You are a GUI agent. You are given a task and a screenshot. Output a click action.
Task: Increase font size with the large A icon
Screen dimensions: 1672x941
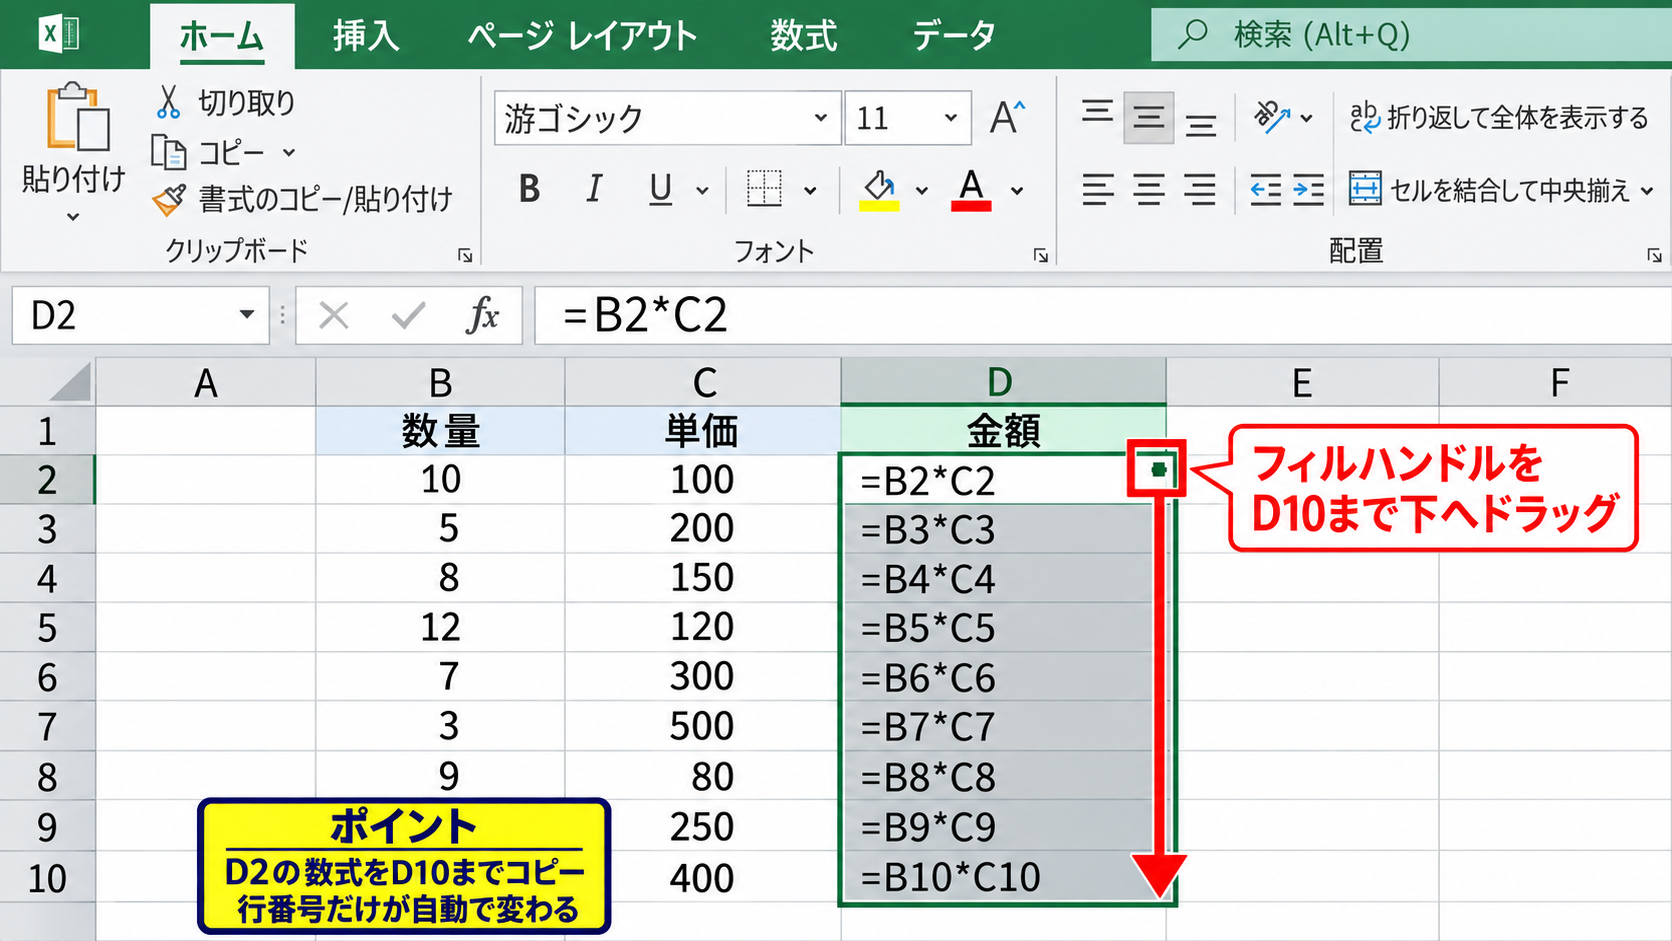(1007, 118)
